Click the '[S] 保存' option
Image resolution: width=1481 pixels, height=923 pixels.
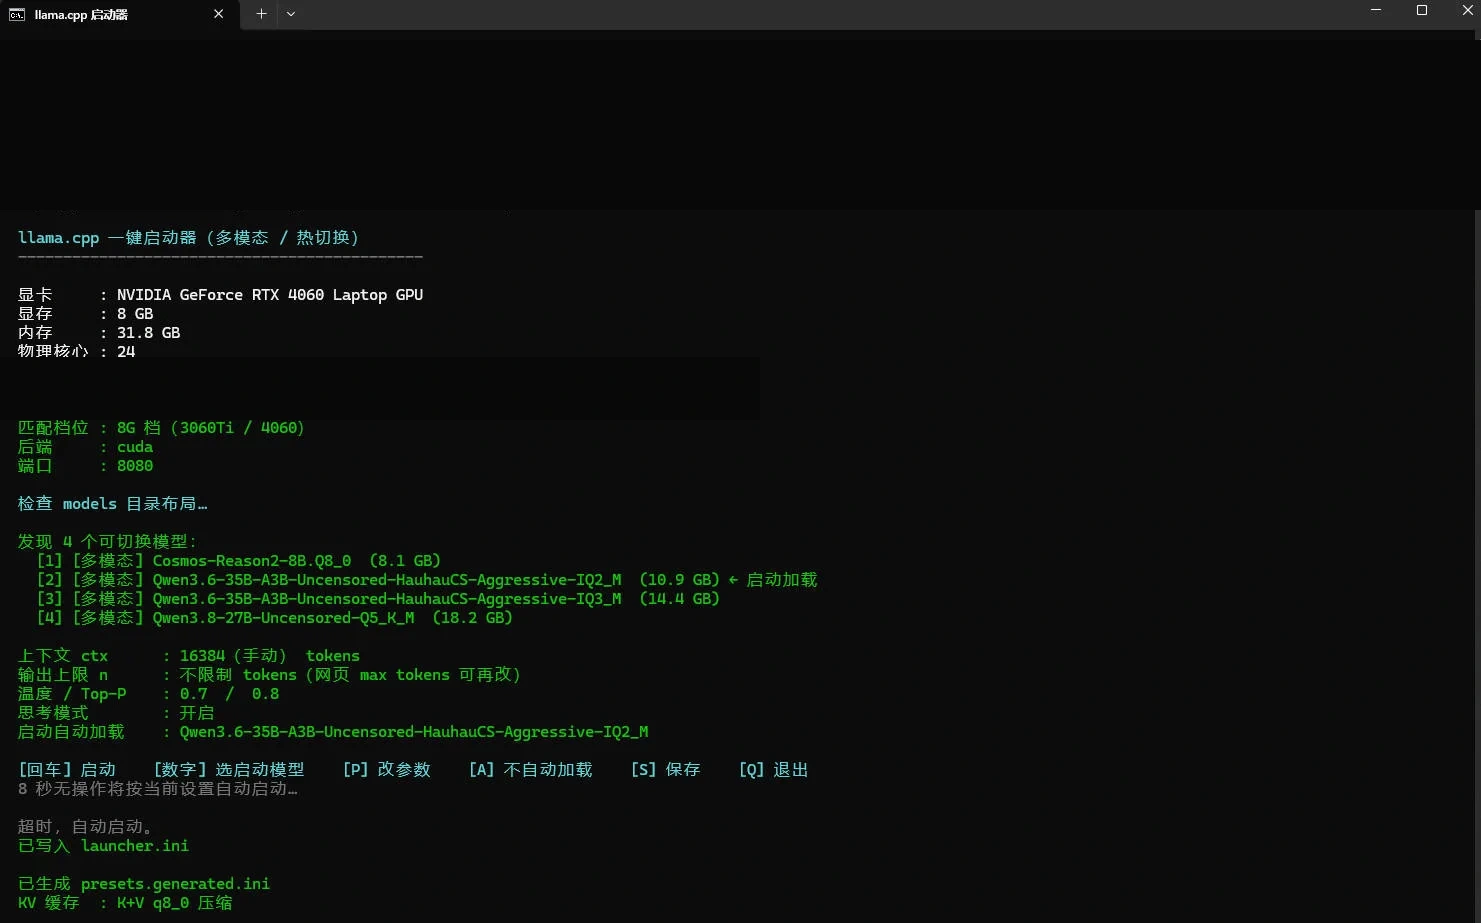pos(666,770)
